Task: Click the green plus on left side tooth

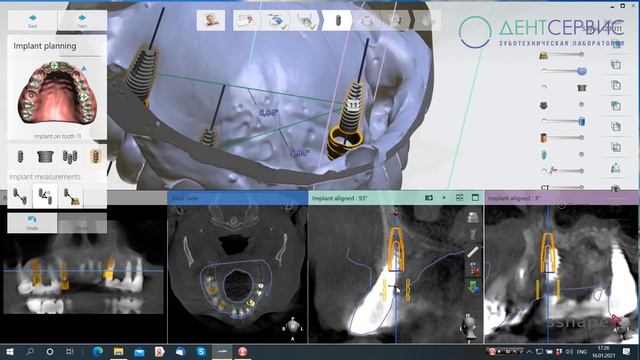Action: [x=84, y=97]
